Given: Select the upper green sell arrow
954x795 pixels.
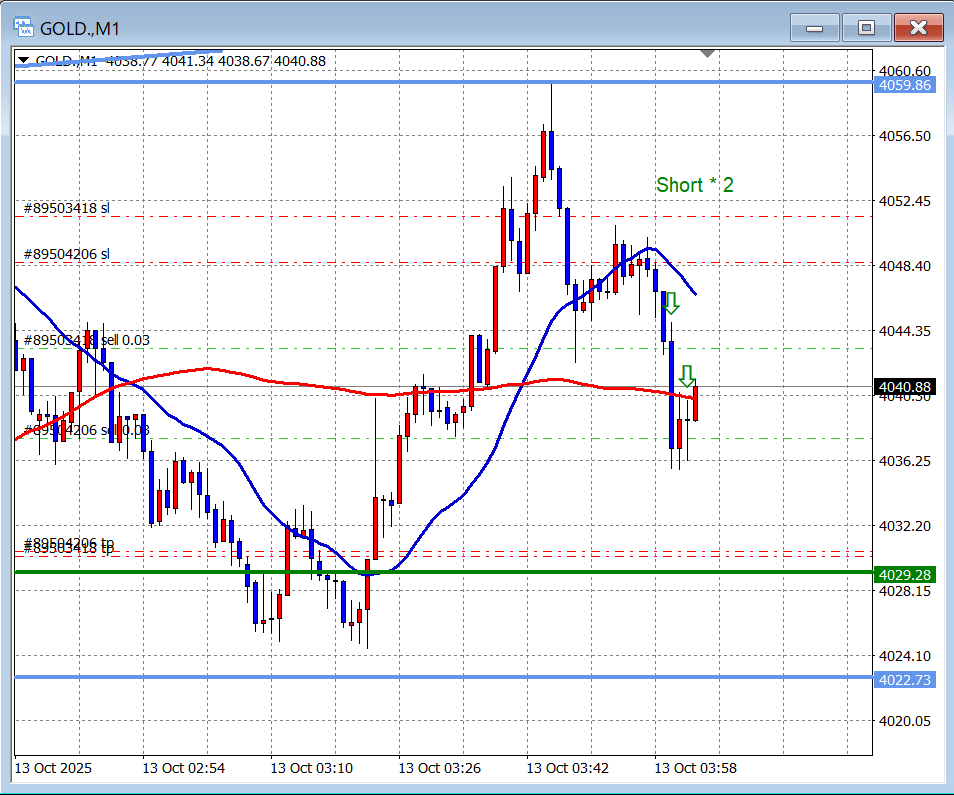Looking at the screenshot, I should click(x=671, y=302).
